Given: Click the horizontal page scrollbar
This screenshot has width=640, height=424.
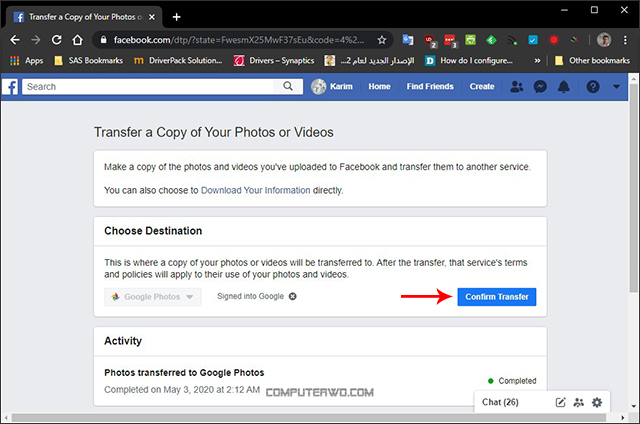Looking at the screenshot, I should [x=309, y=417].
